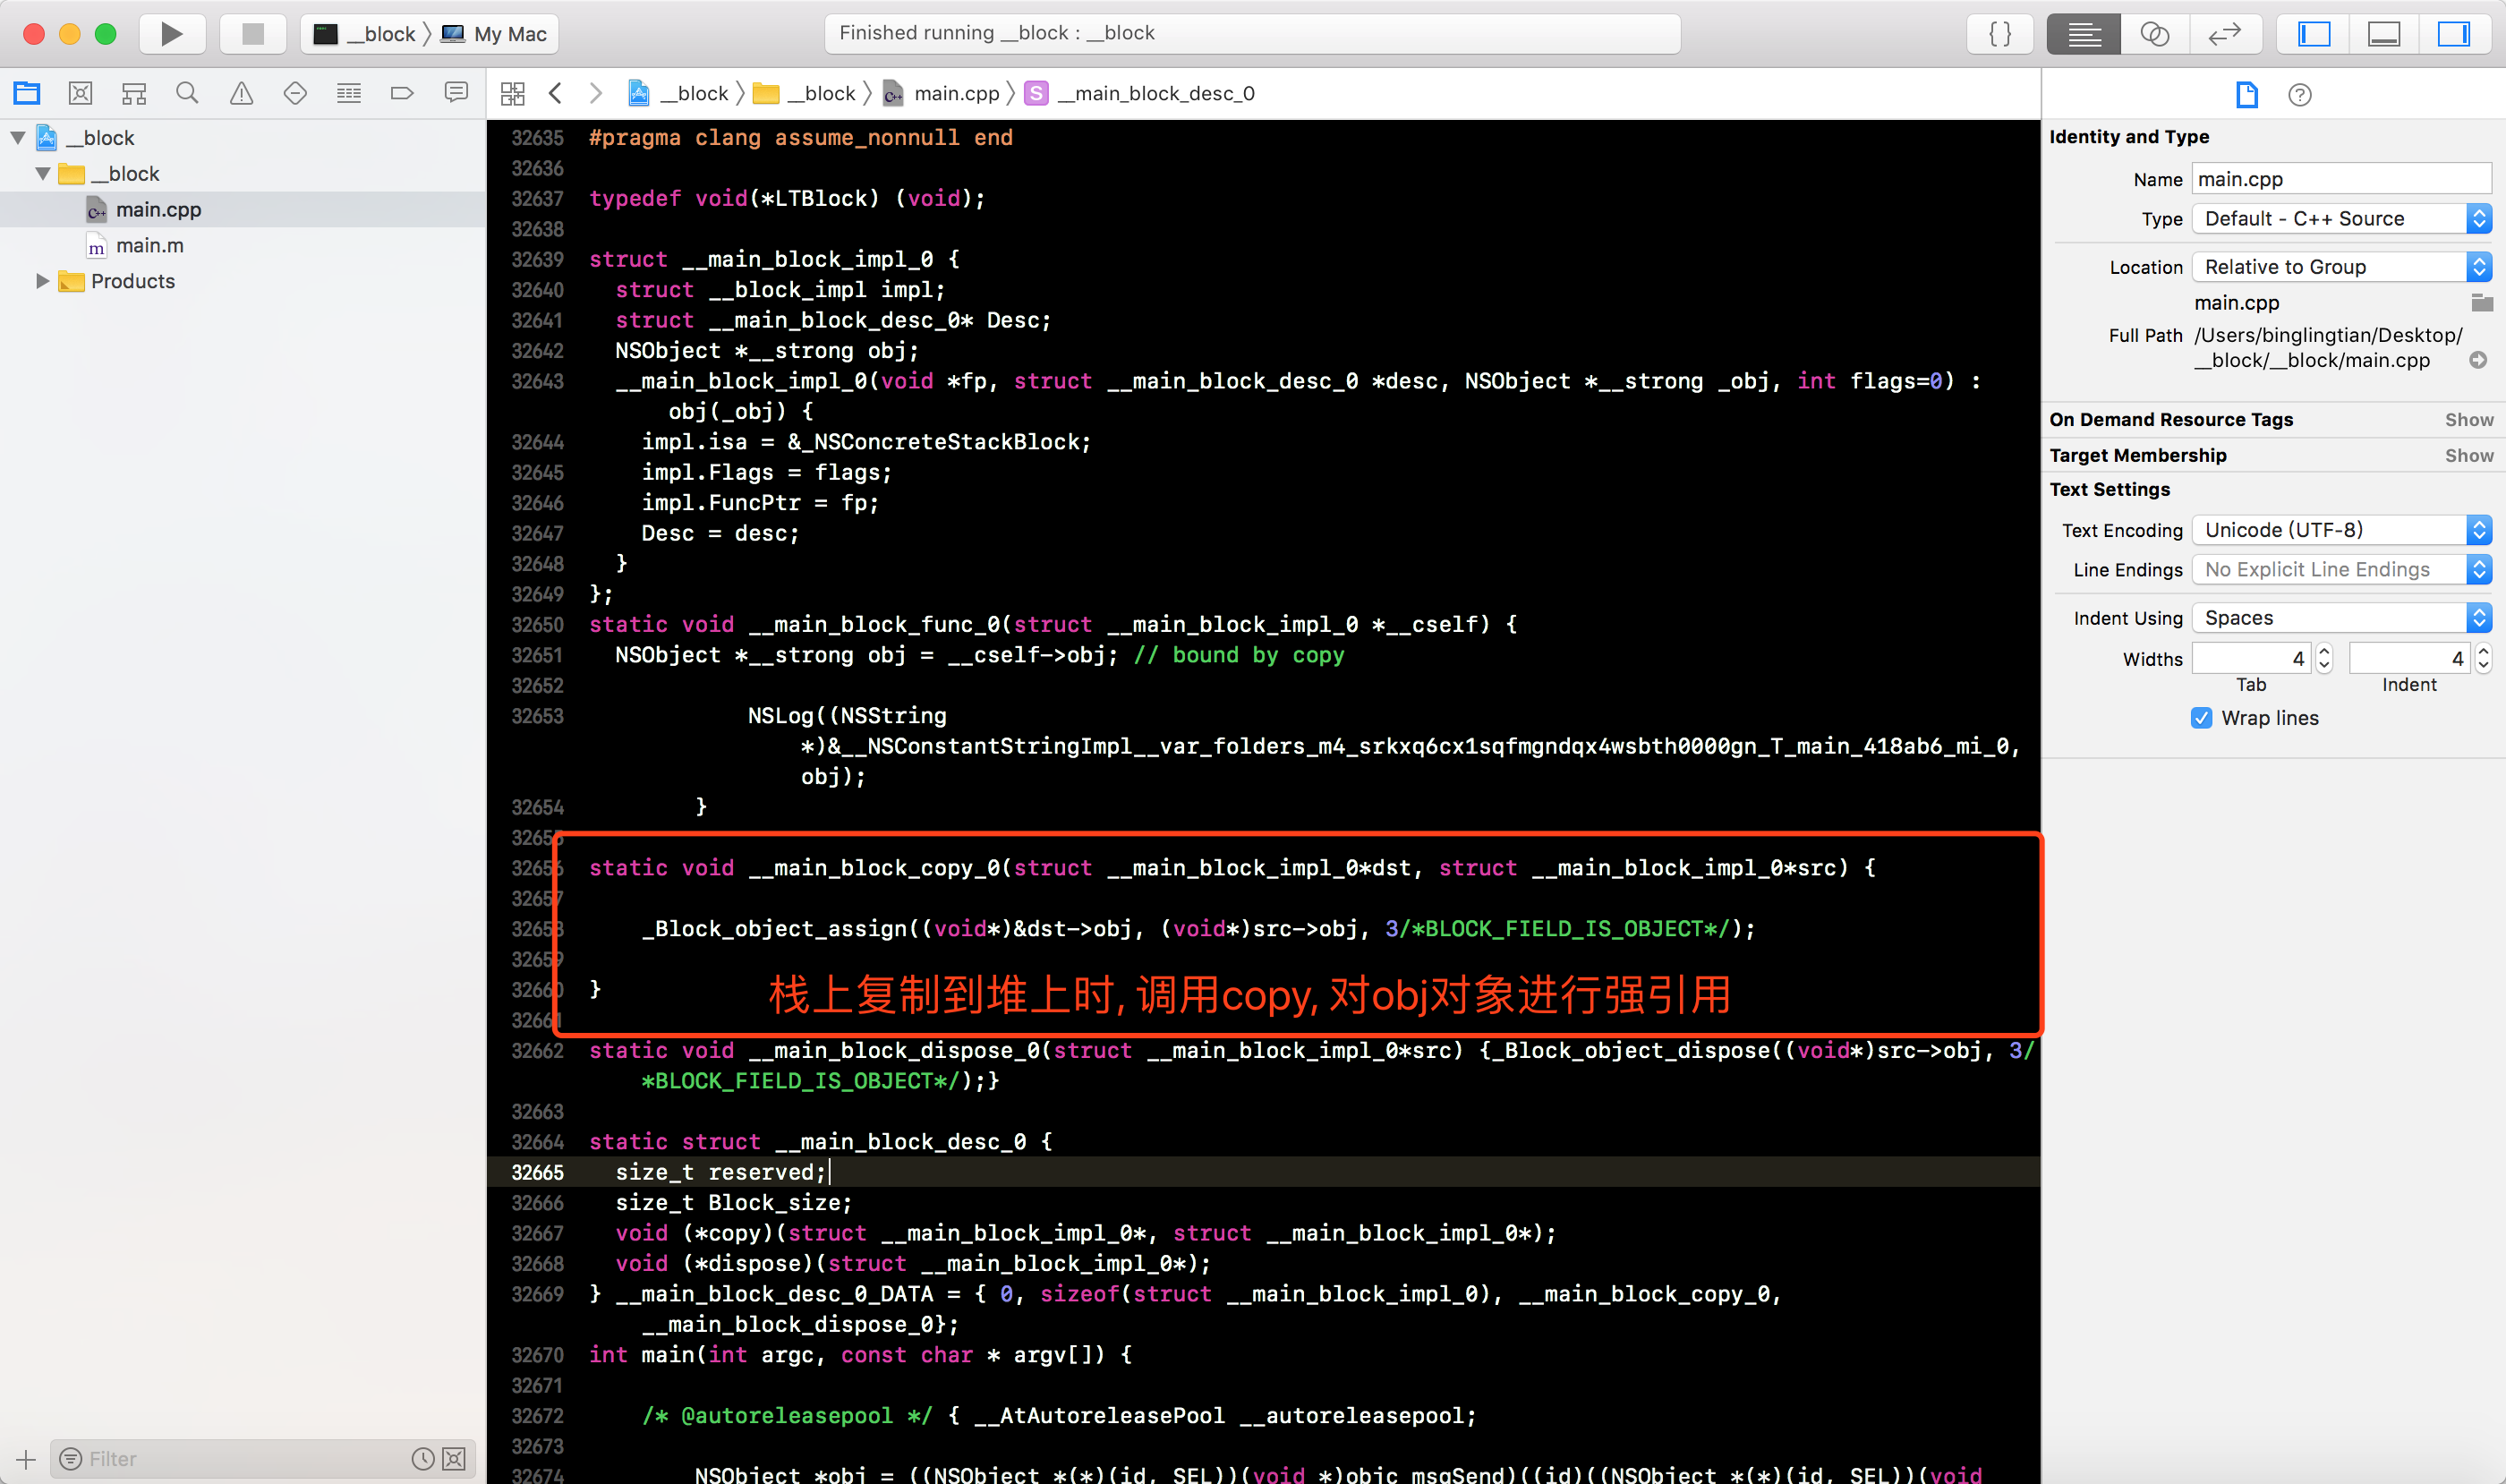The width and height of the screenshot is (2506, 1484).
Task: Open the code snippets library button
Action: pos(2000,34)
